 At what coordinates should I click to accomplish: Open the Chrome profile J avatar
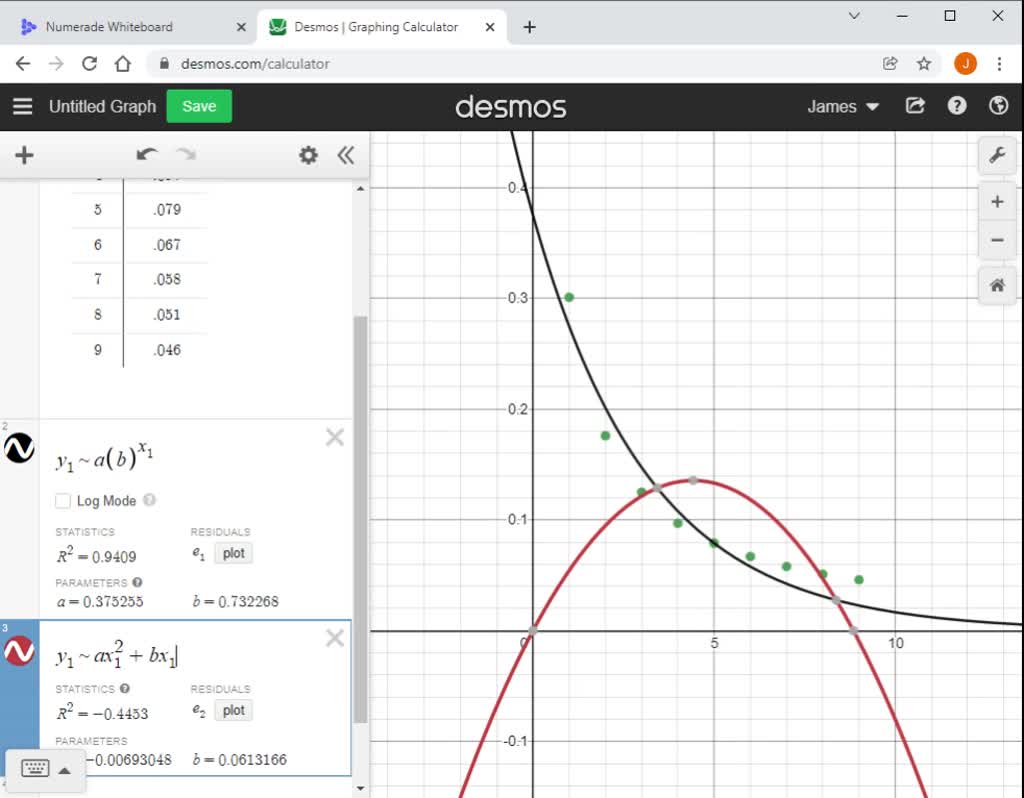tap(965, 63)
